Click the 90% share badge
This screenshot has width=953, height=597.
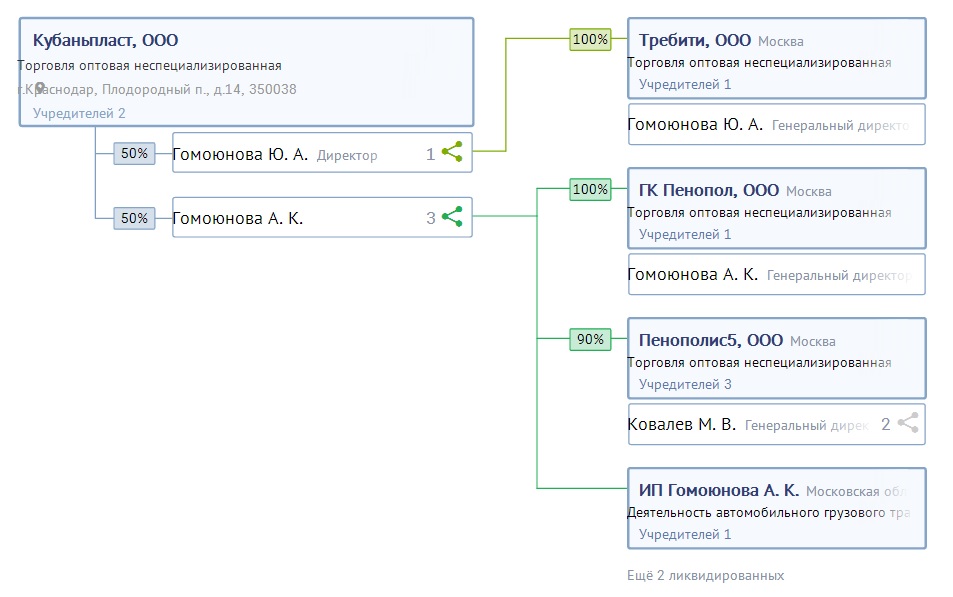tap(590, 339)
